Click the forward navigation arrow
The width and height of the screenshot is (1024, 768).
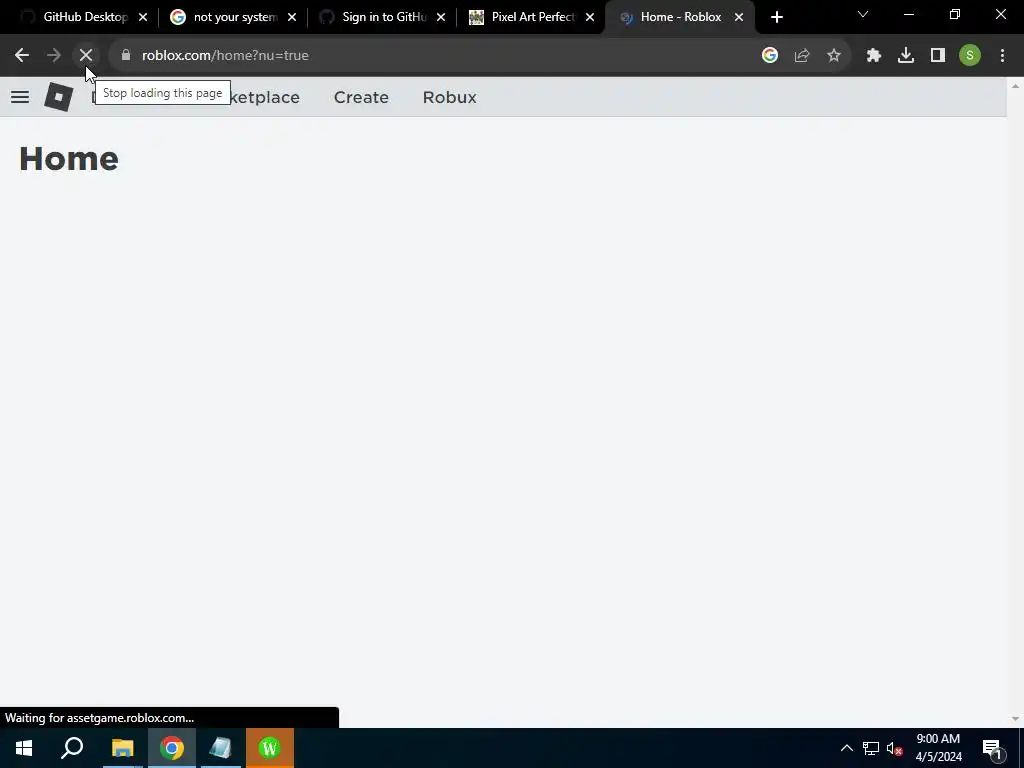tap(54, 56)
